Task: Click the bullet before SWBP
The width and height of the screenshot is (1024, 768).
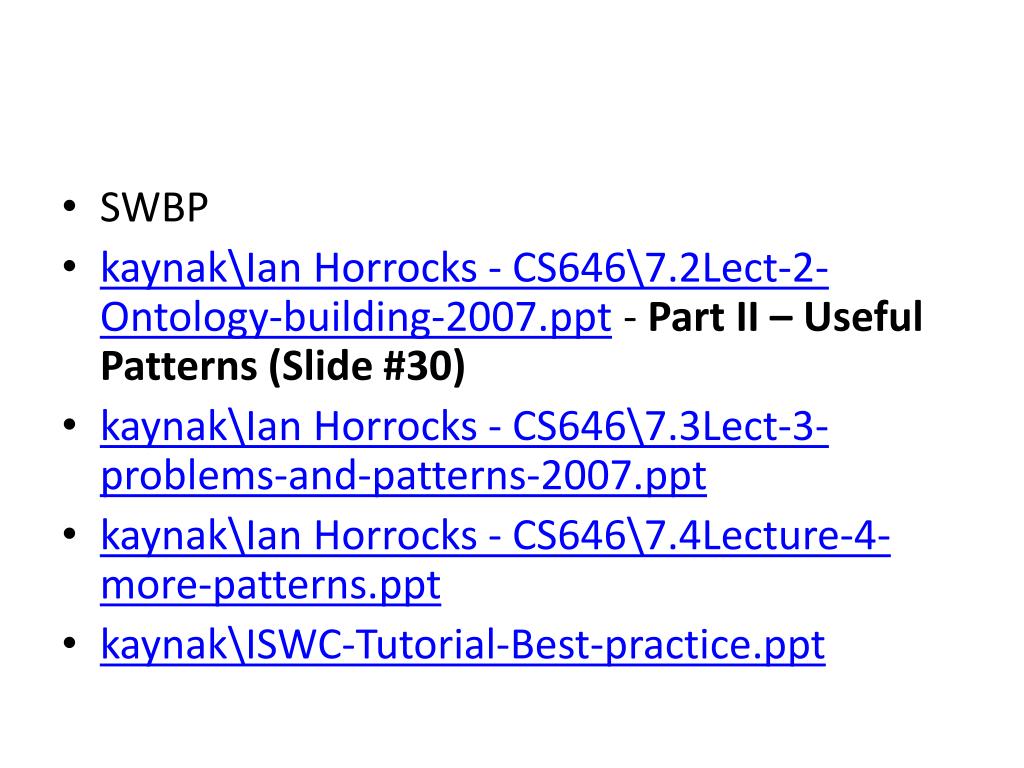Action: click(69, 207)
